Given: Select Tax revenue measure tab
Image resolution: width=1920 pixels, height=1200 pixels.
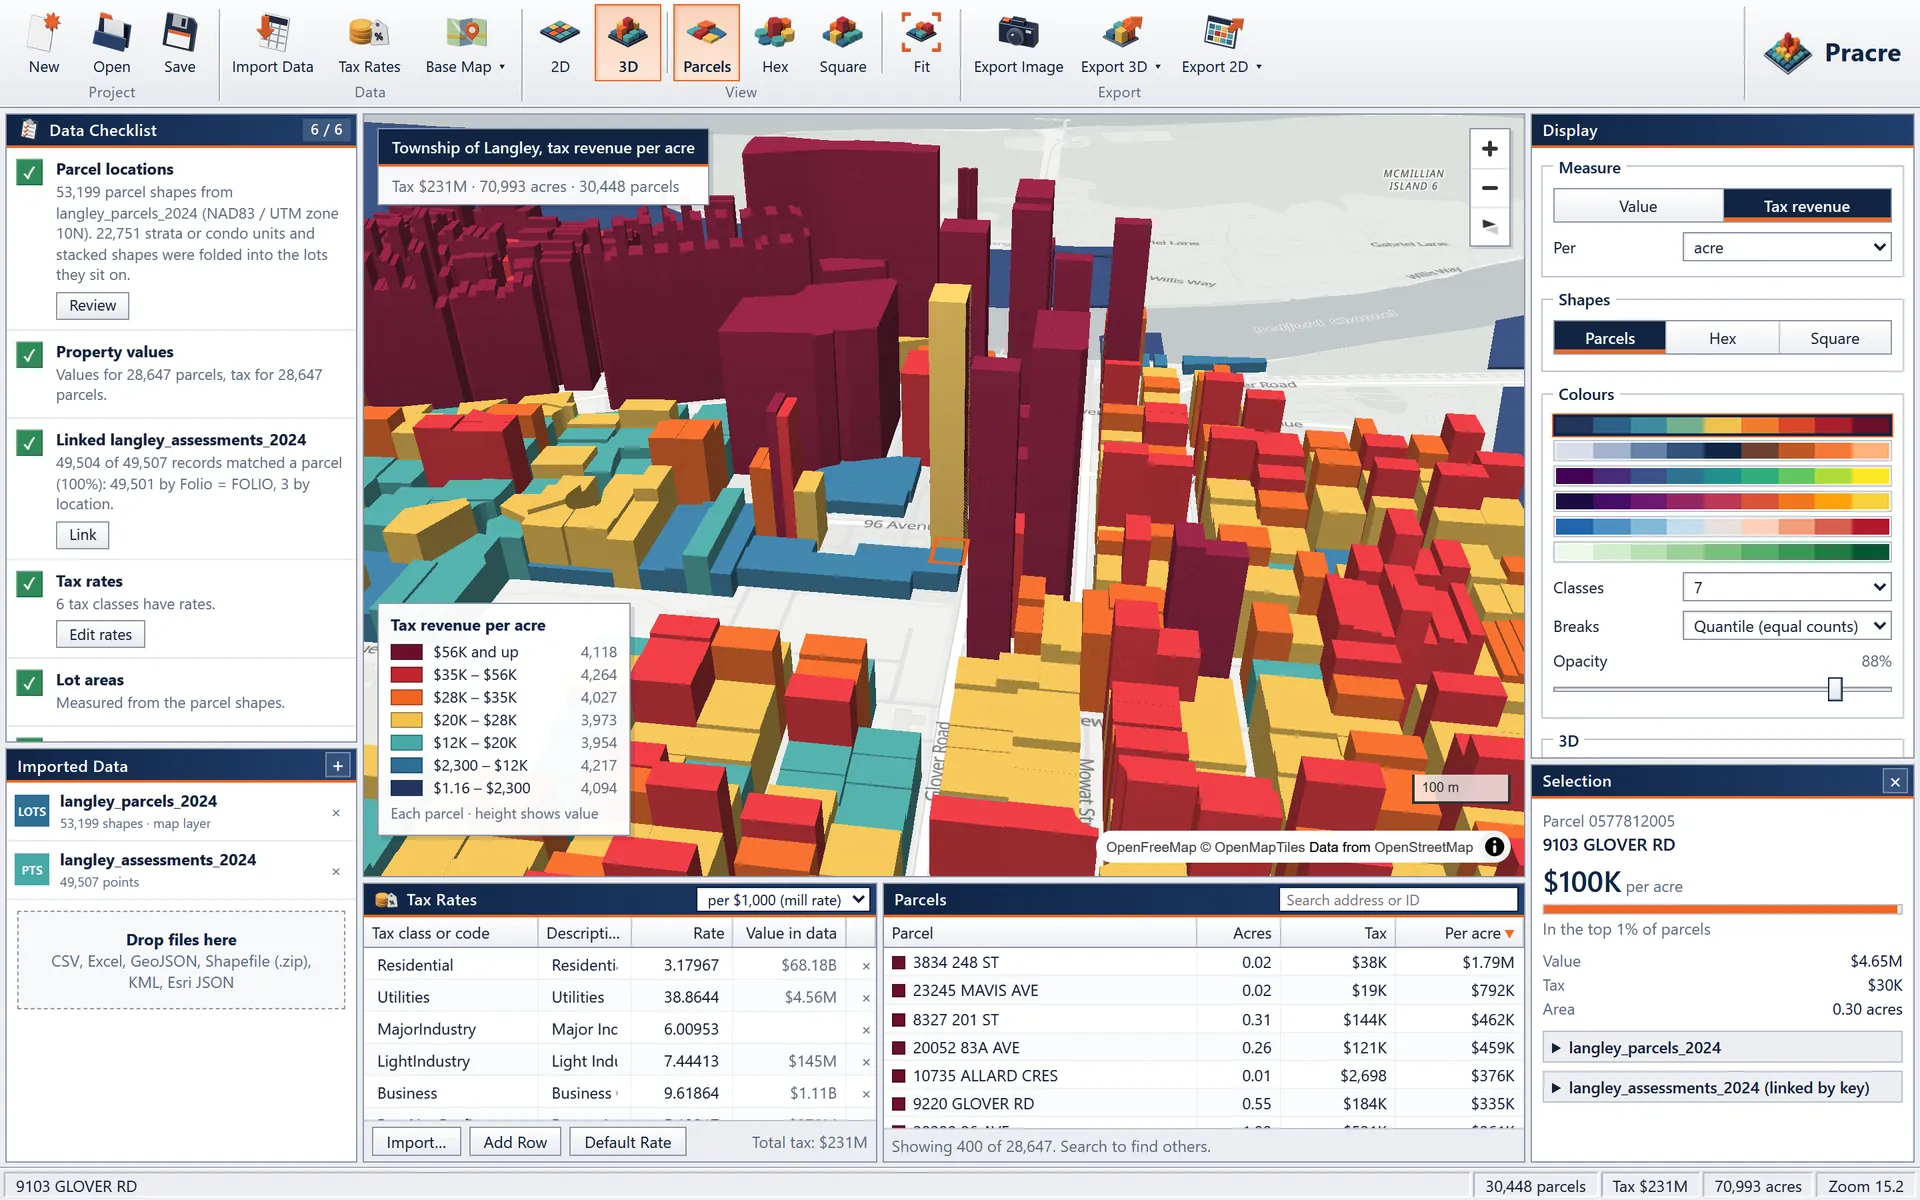Looking at the screenshot, I should click(x=1806, y=206).
